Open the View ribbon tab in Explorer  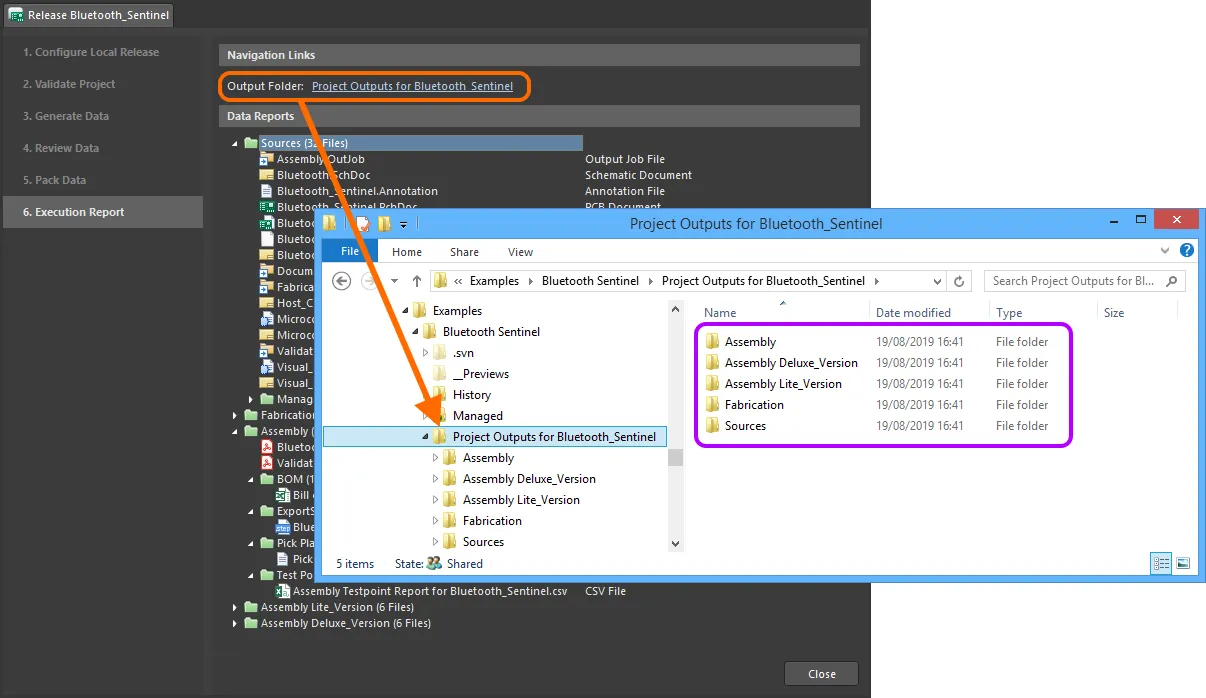[520, 252]
